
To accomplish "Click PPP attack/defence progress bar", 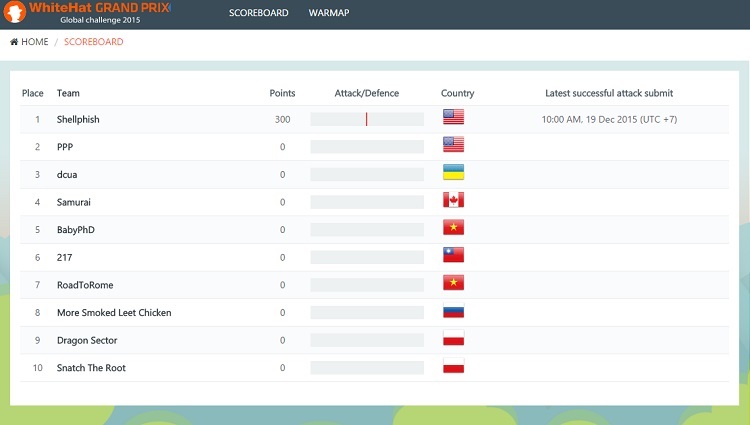I will [x=367, y=147].
